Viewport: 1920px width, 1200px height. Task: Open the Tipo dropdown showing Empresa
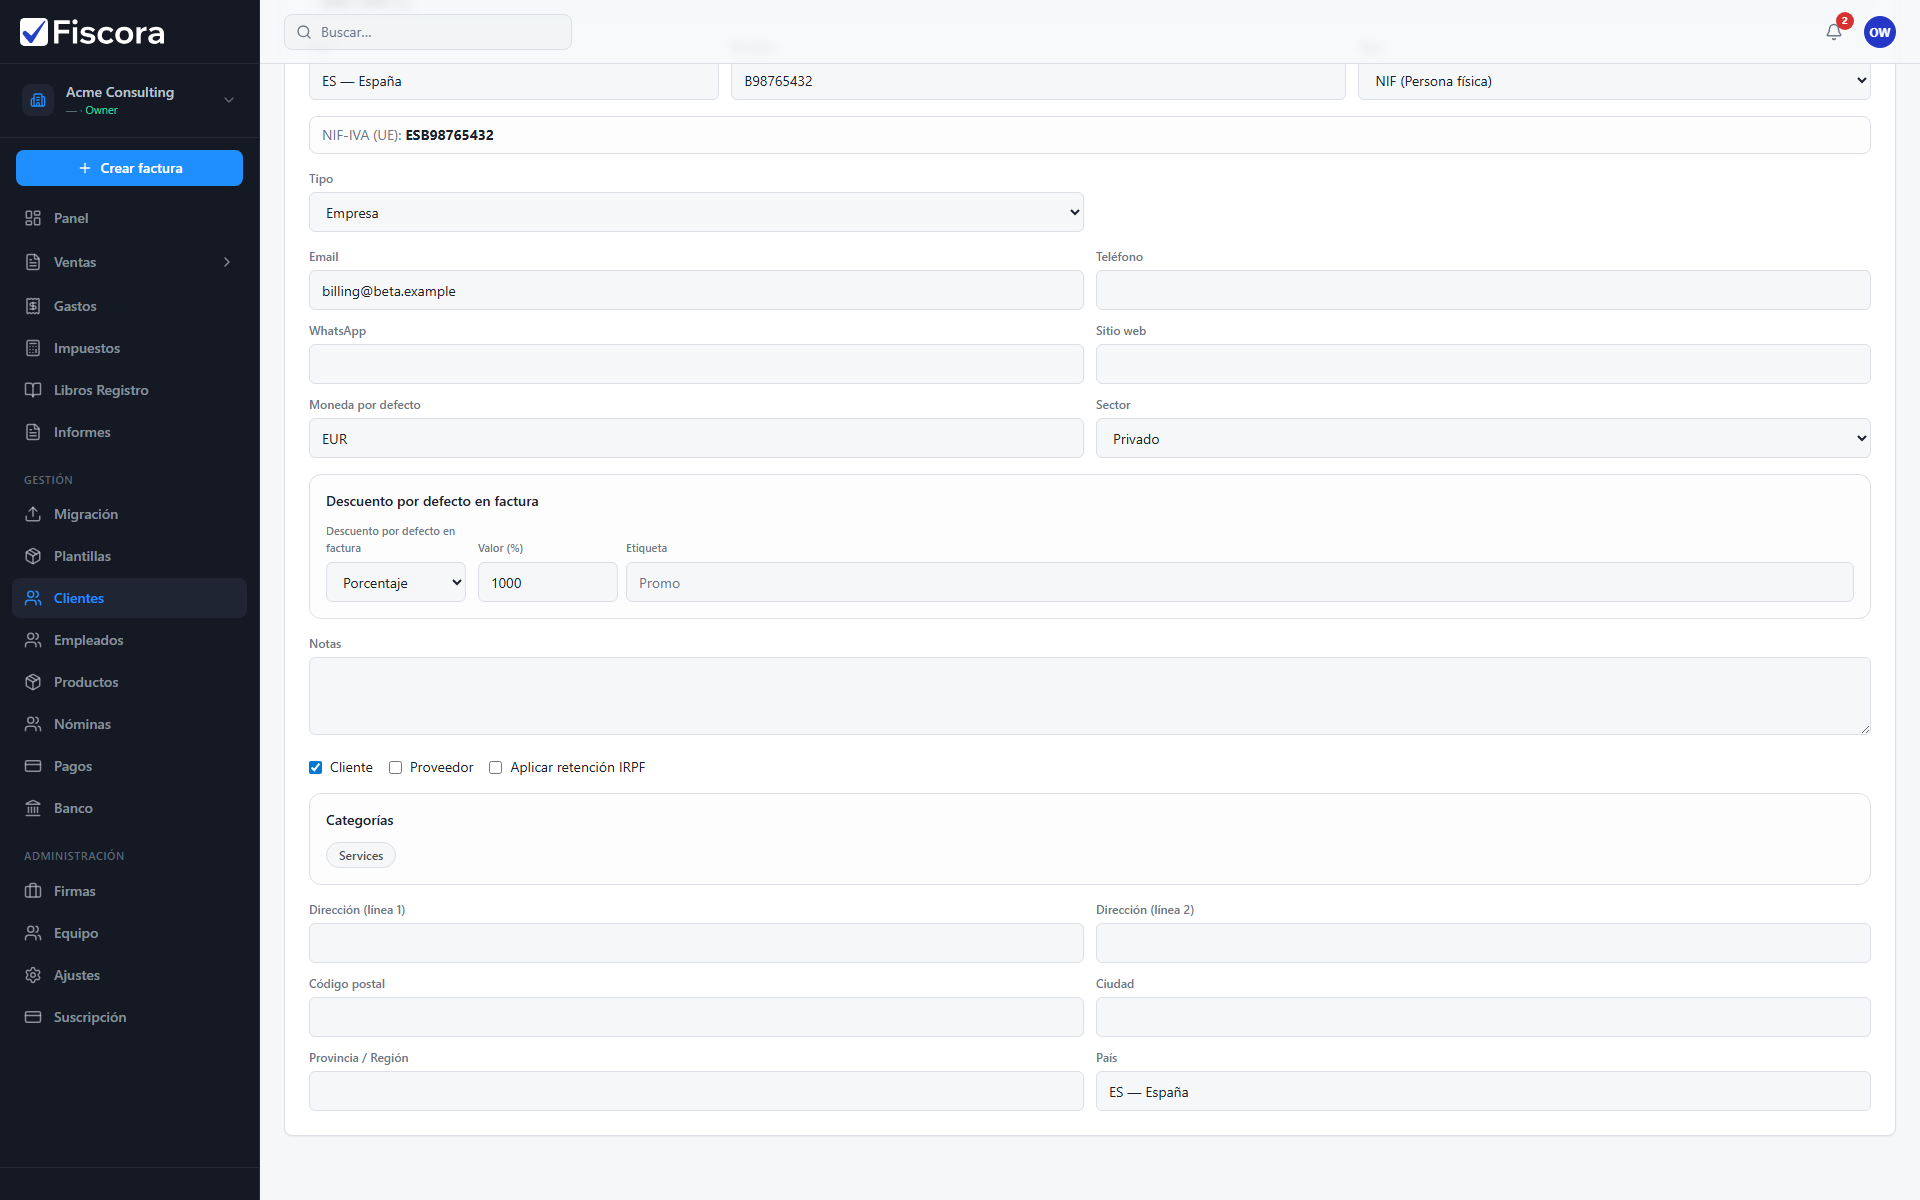696,212
